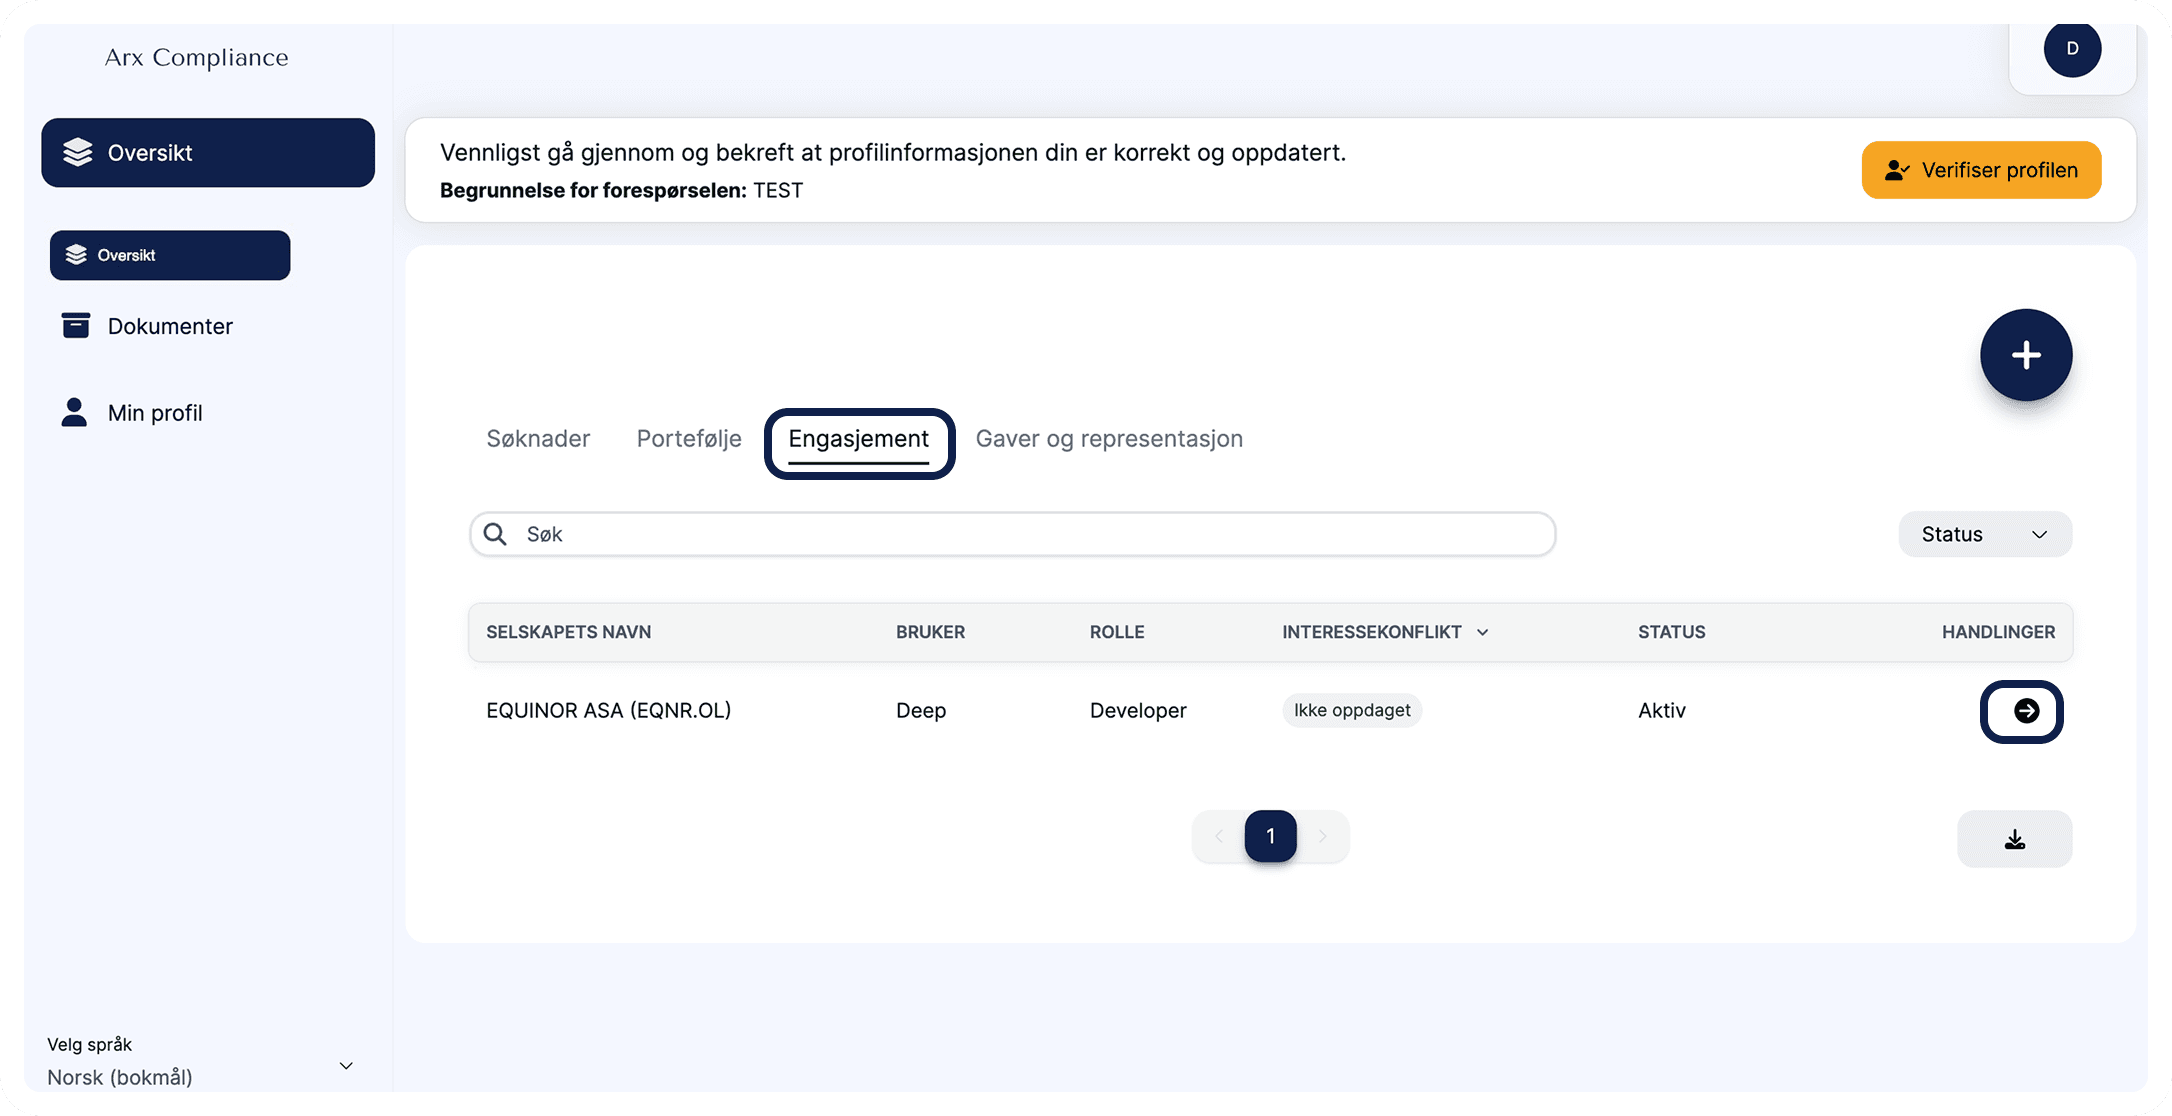
Task: Click the plus add button
Action: (x=2025, y=355)
